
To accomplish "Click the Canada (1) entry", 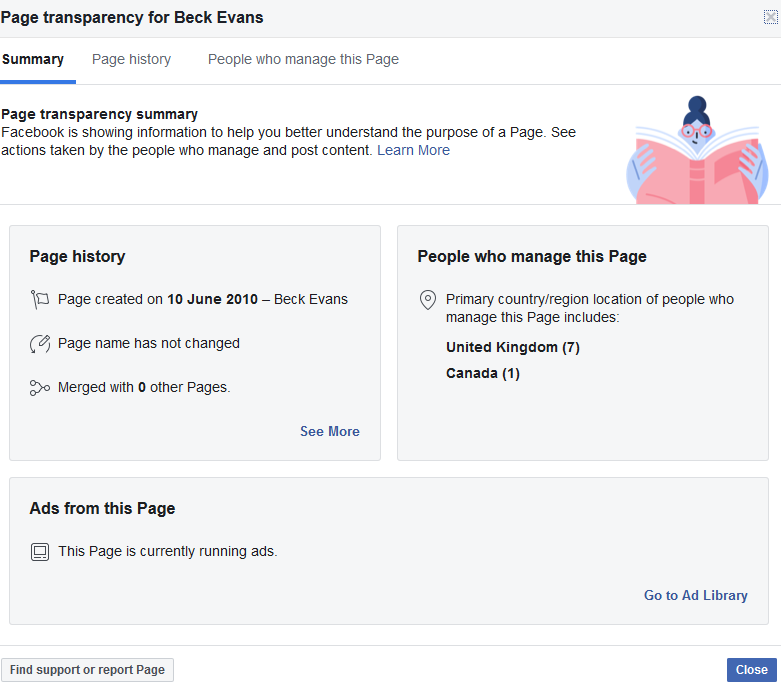I will [x=483, y=373].
